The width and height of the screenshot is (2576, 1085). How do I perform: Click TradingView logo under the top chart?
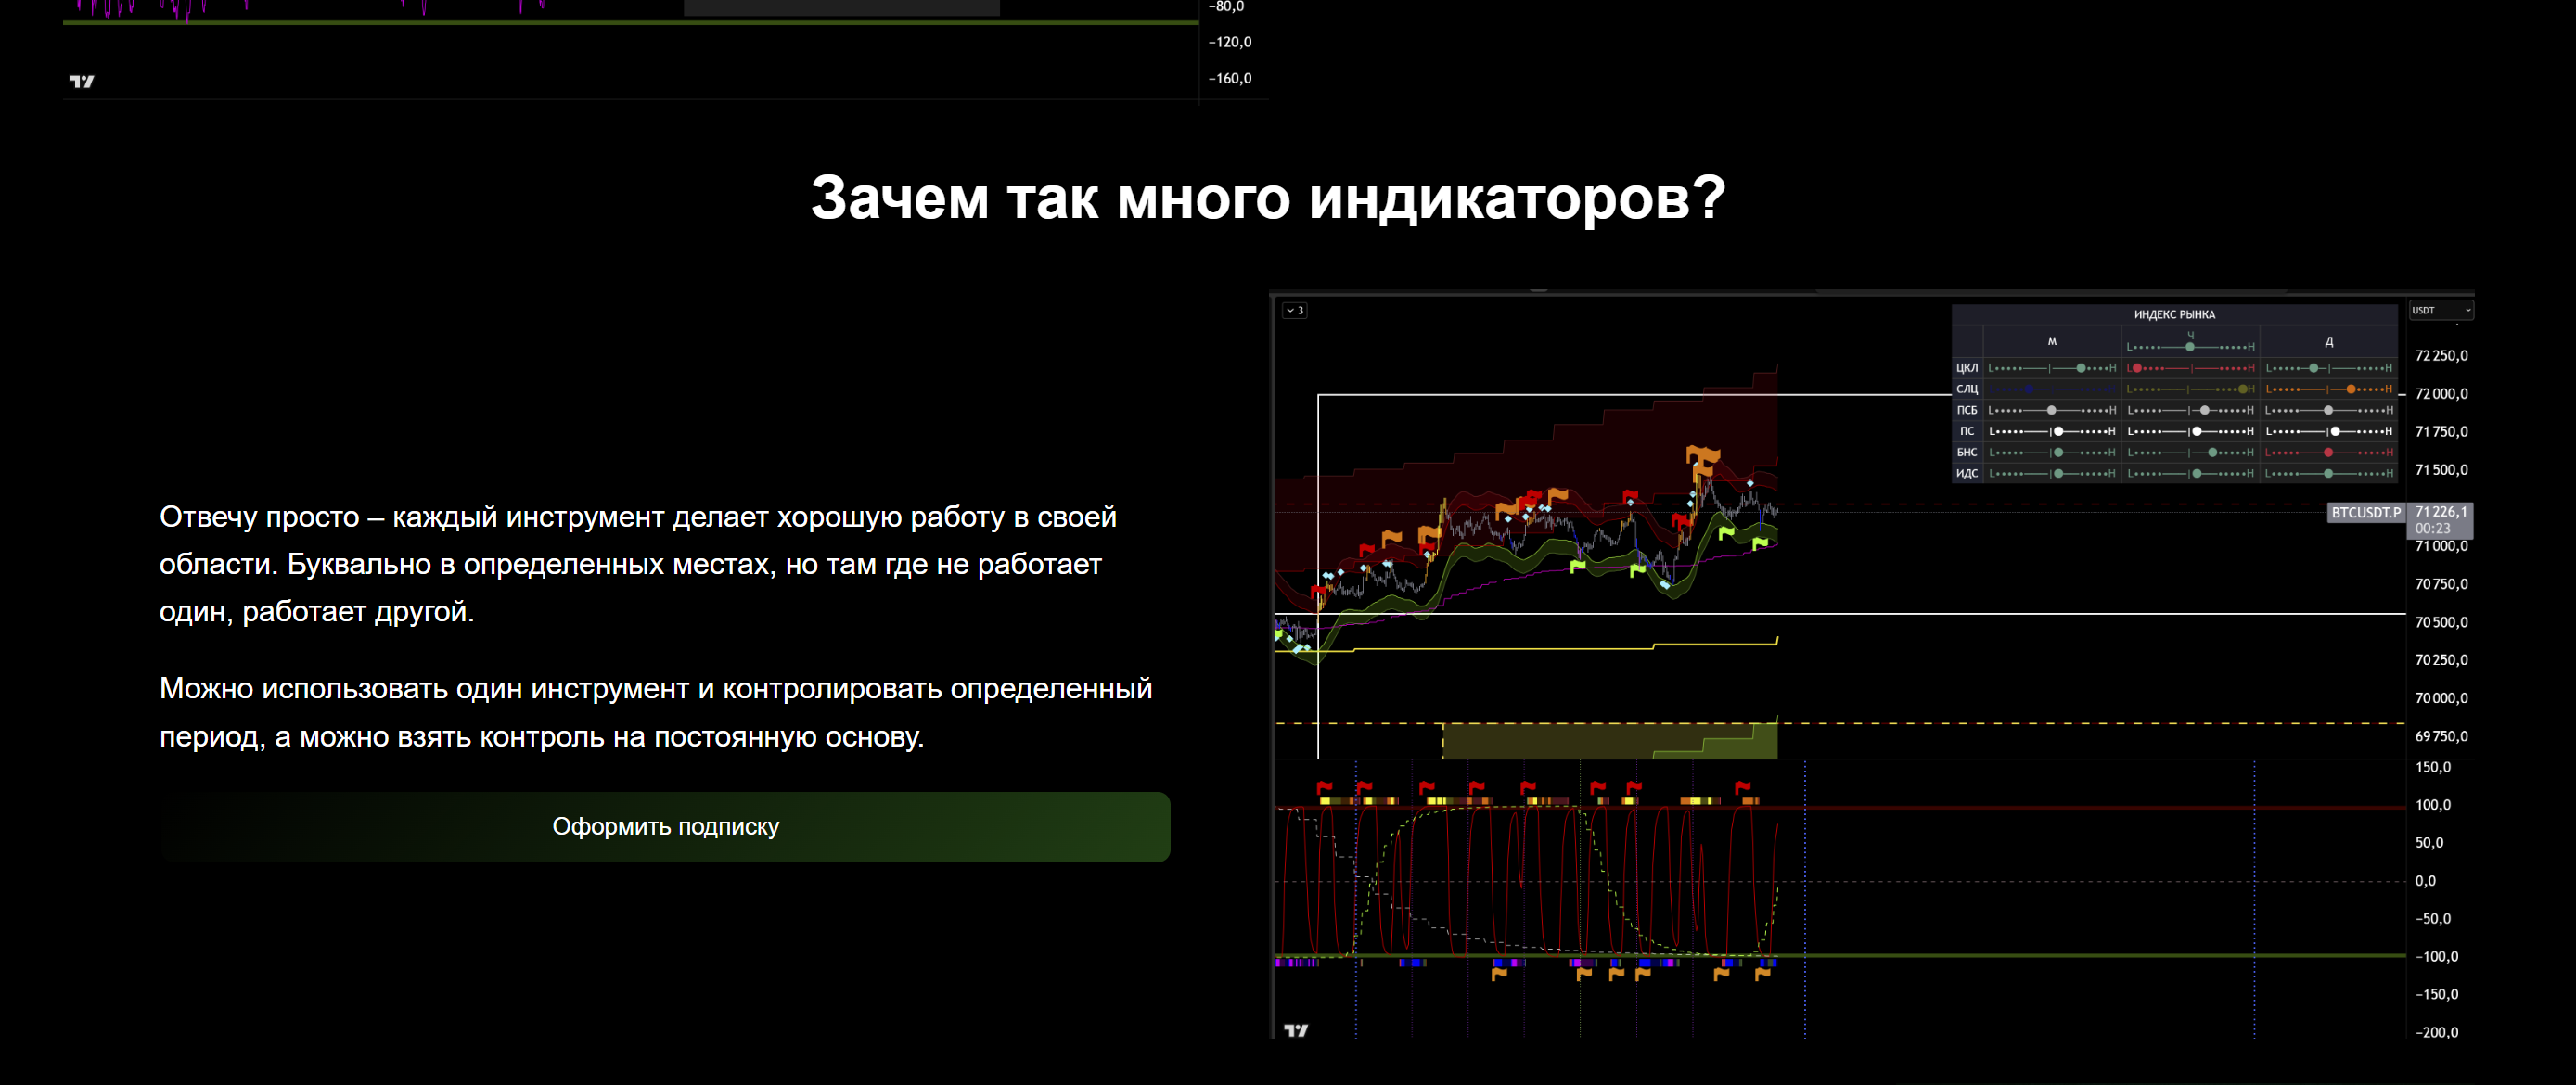tap(82, 81)
